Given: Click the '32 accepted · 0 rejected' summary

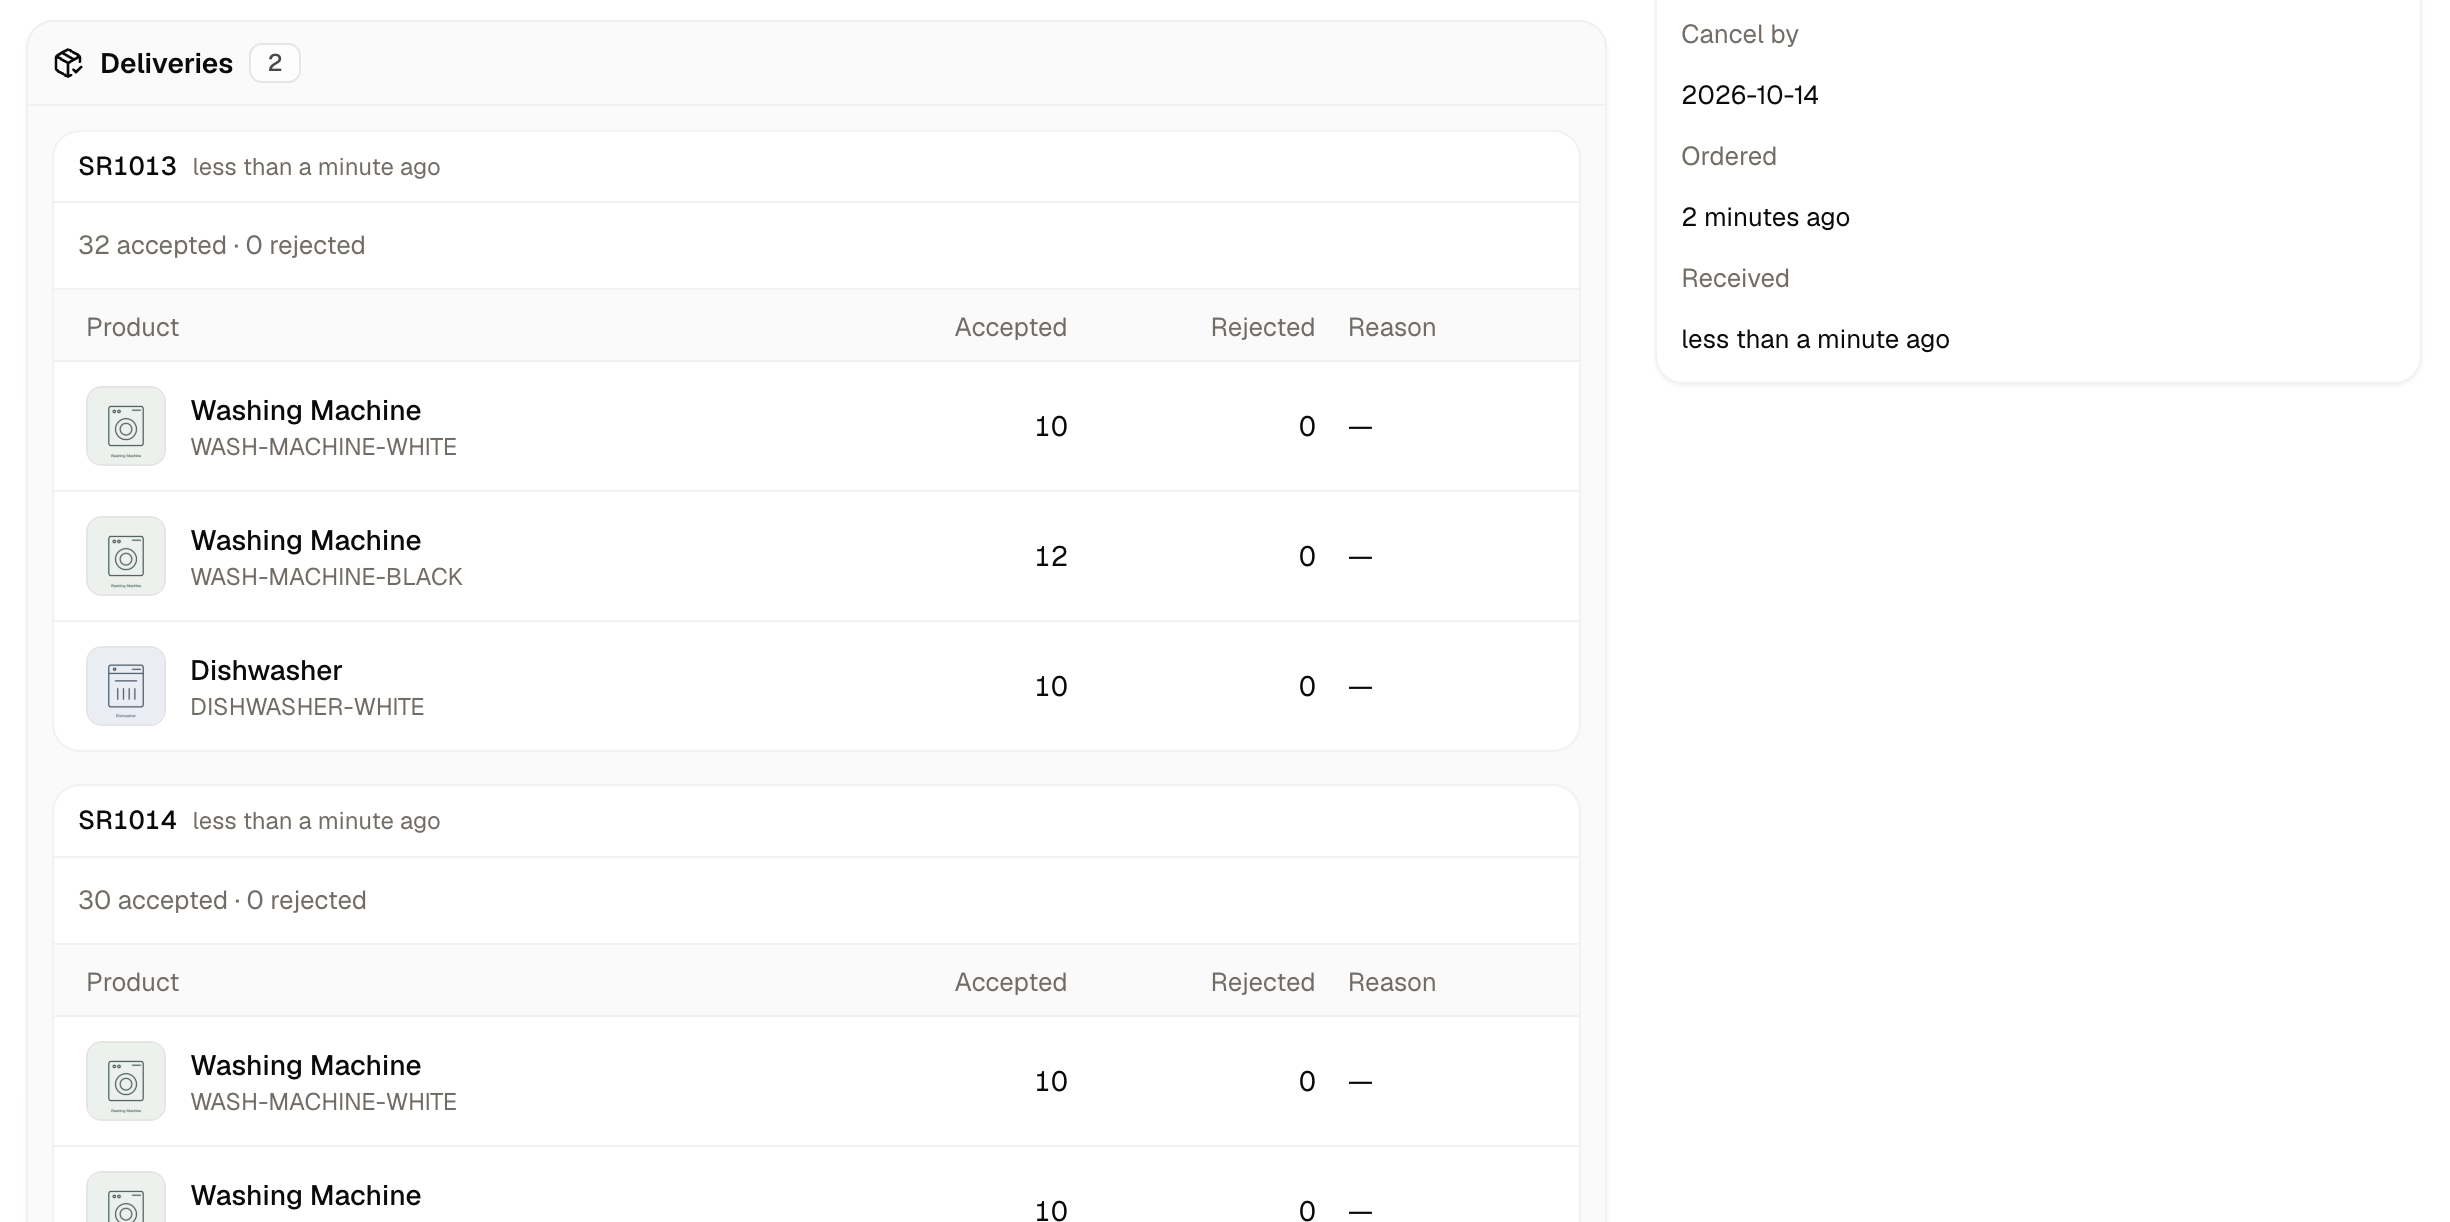Looking at the screenshot, I should [222, 245].
